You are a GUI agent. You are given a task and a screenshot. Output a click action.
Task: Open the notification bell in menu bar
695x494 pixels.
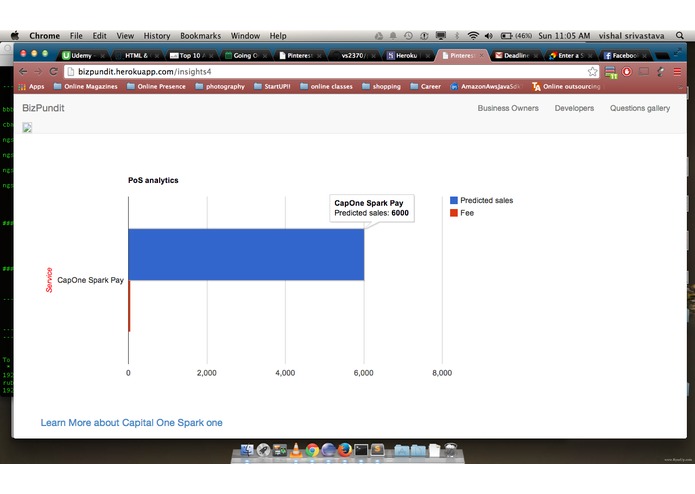pos(393,35)
